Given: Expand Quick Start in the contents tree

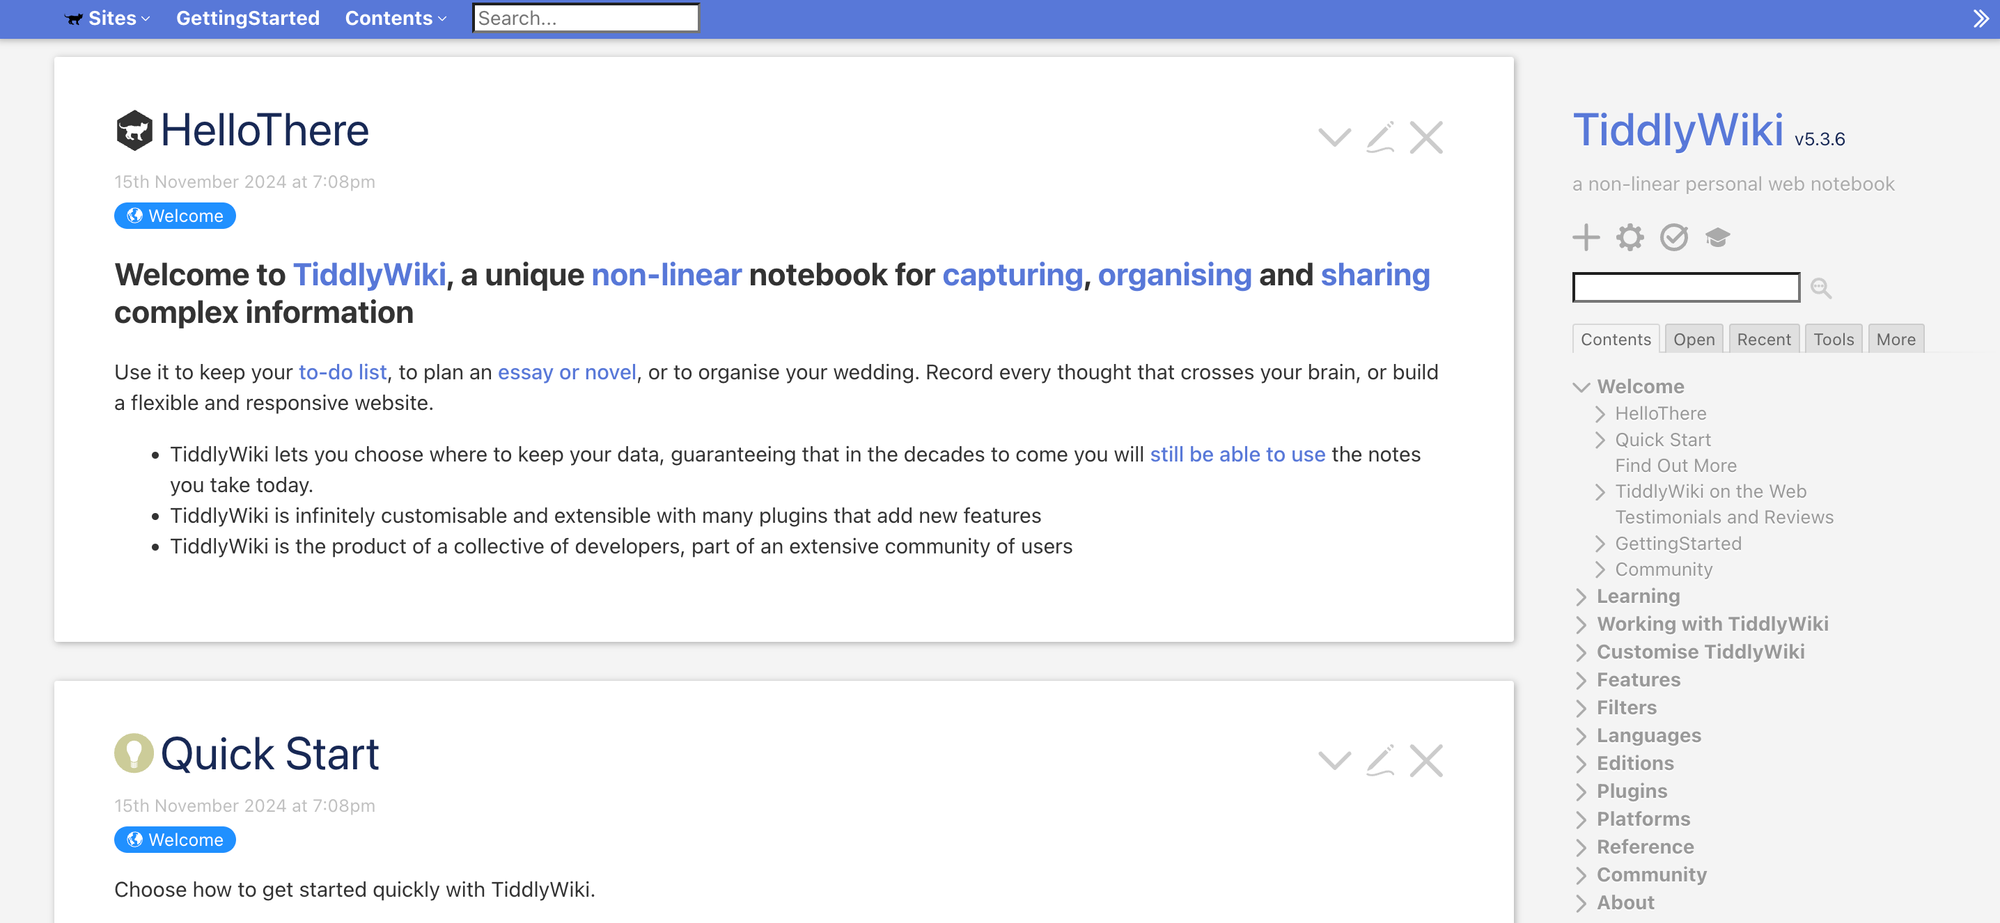Looking at the screenshot, I should pyautogui.click(x=1600, y=440).
